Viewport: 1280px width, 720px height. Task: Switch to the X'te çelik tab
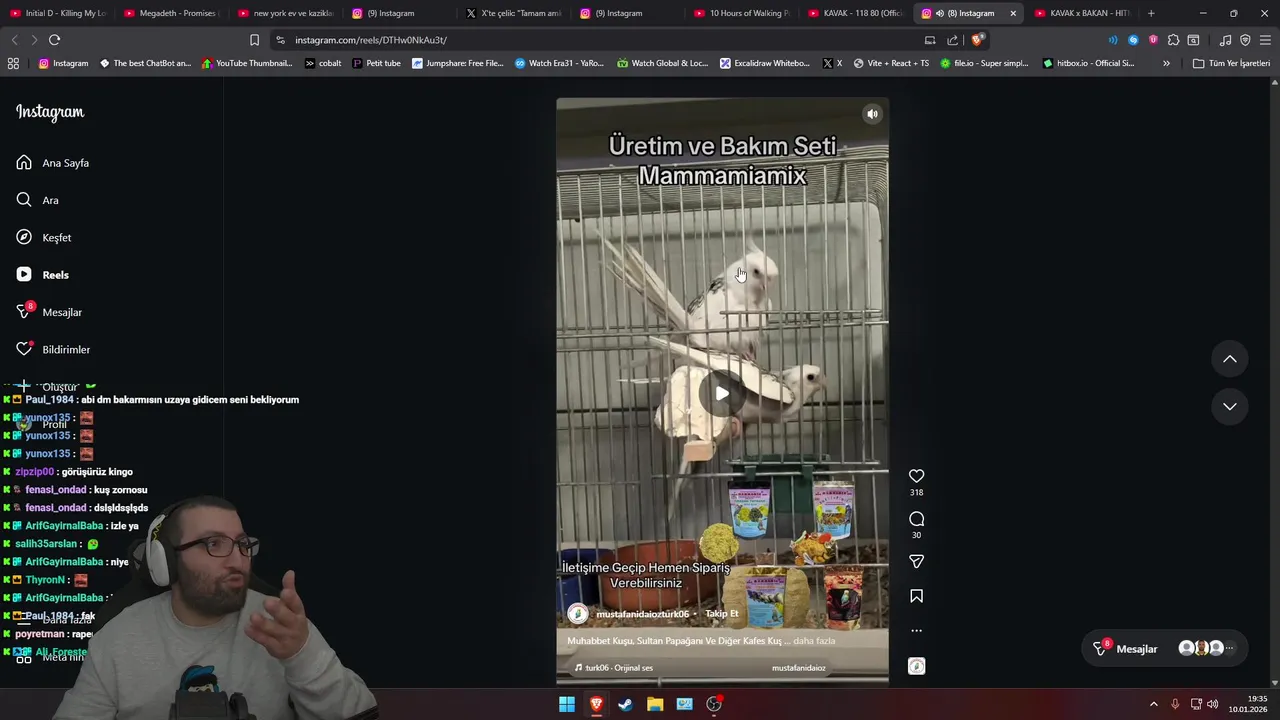(514, 13)
